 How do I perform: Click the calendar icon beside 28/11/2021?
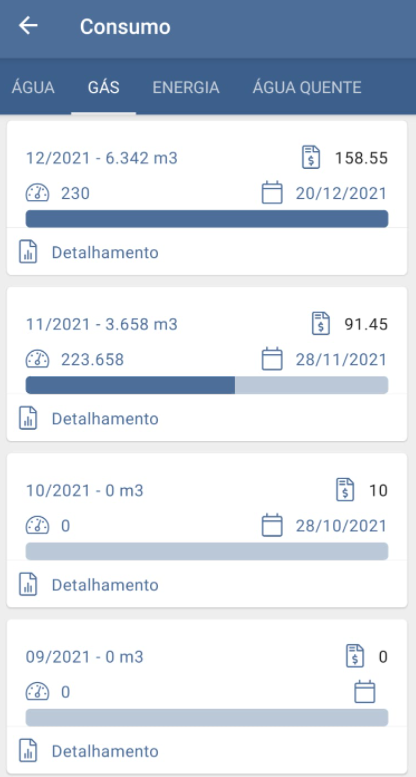272,359
